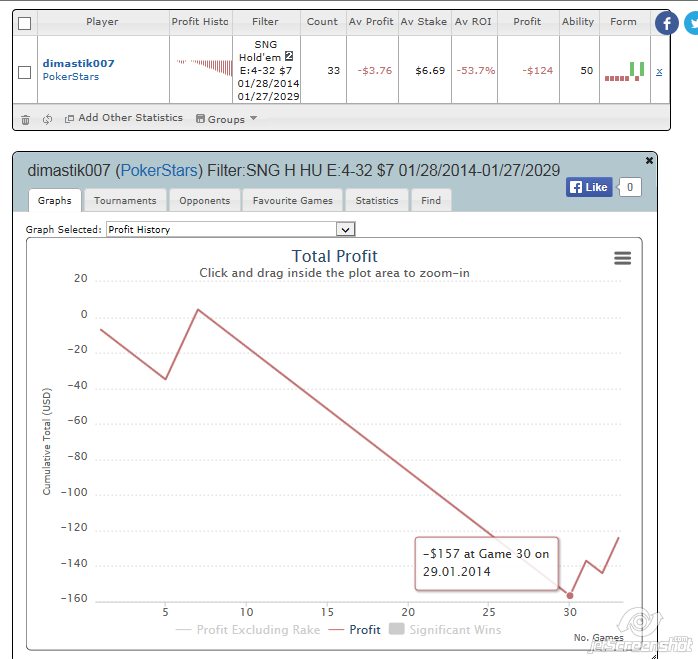Click the refresh icon beside trash

click(47, 119)
